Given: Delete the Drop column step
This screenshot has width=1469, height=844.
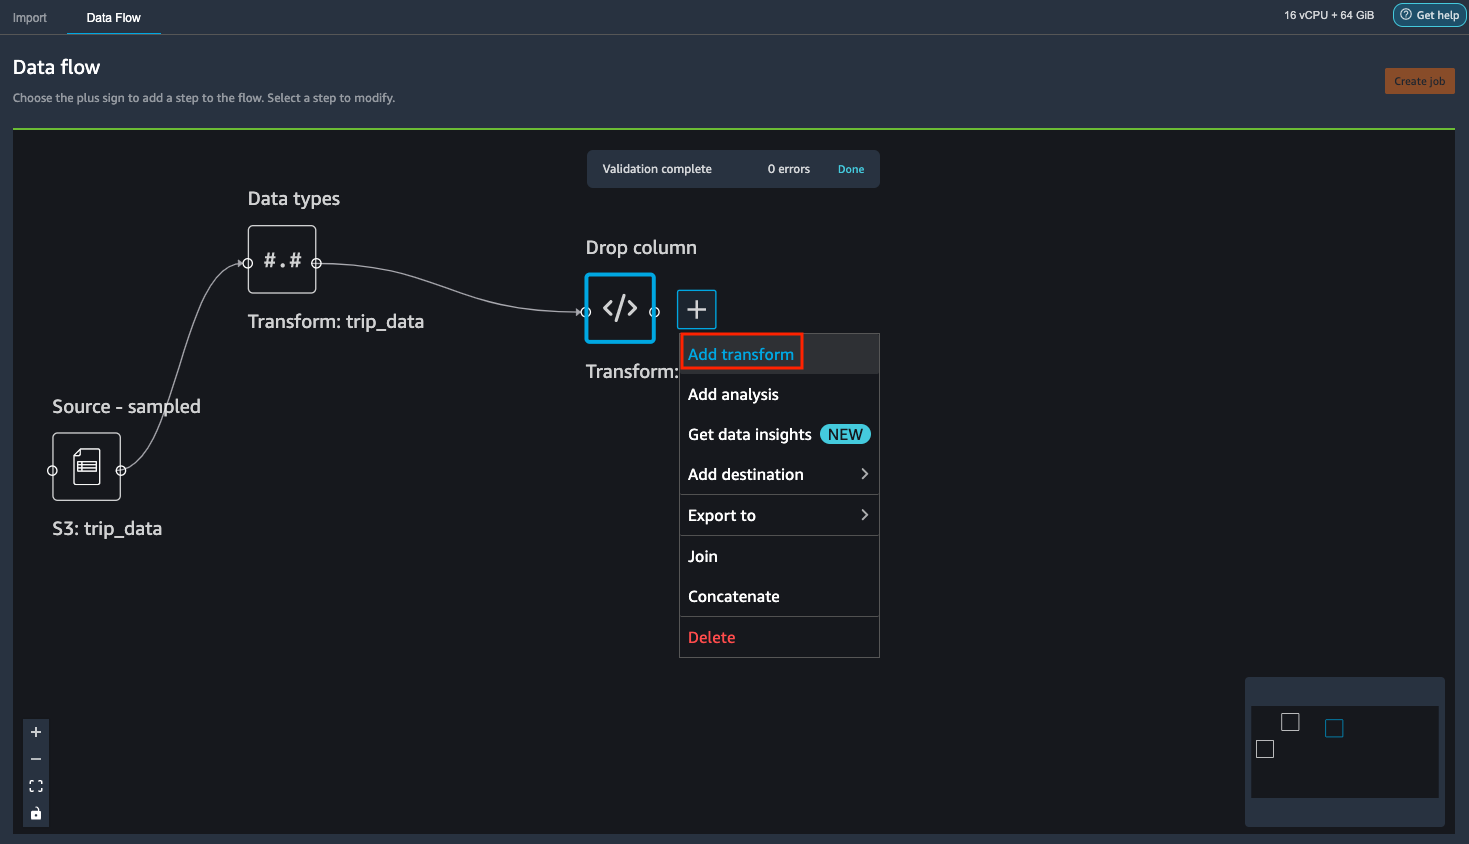Looking at the screenshot, I should pyautogui.click(x=711, y=637).
